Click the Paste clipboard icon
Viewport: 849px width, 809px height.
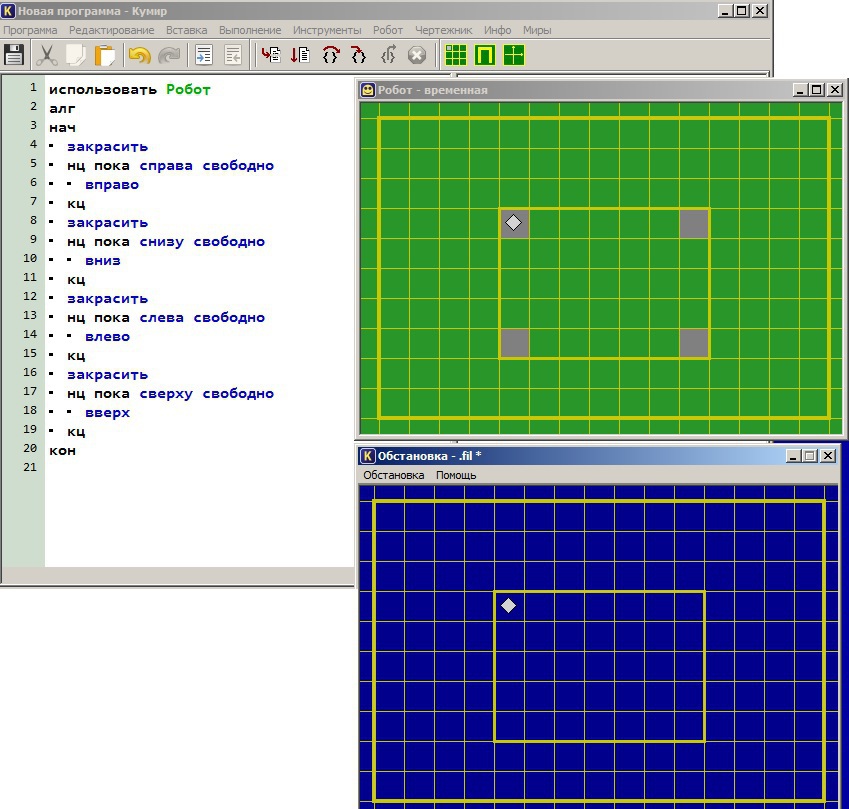pos(105,55)
